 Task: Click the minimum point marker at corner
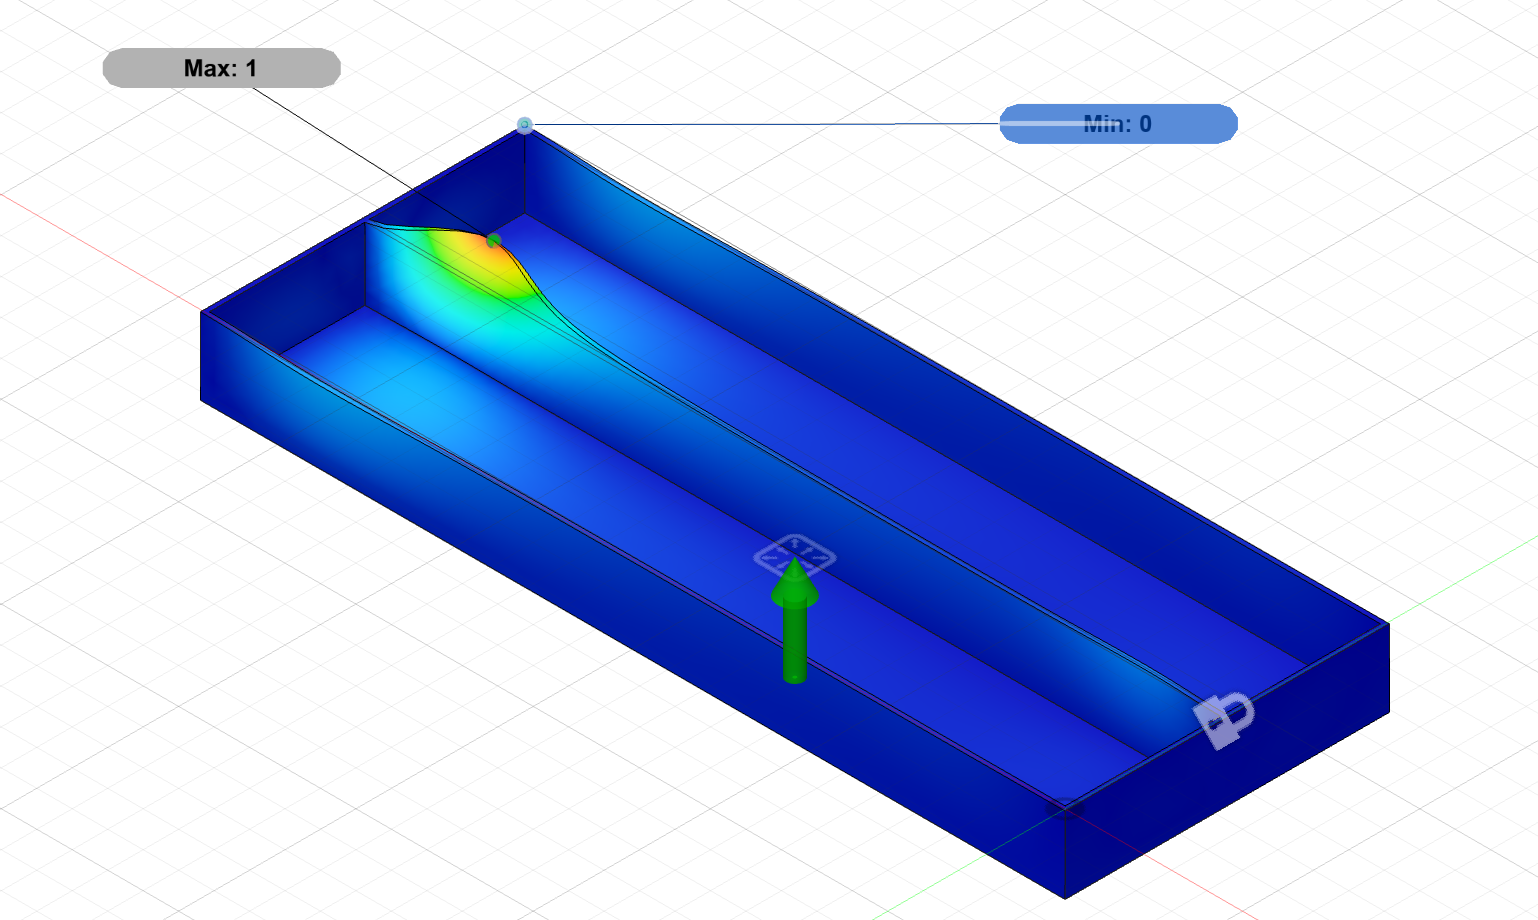[x=524, y=125]
